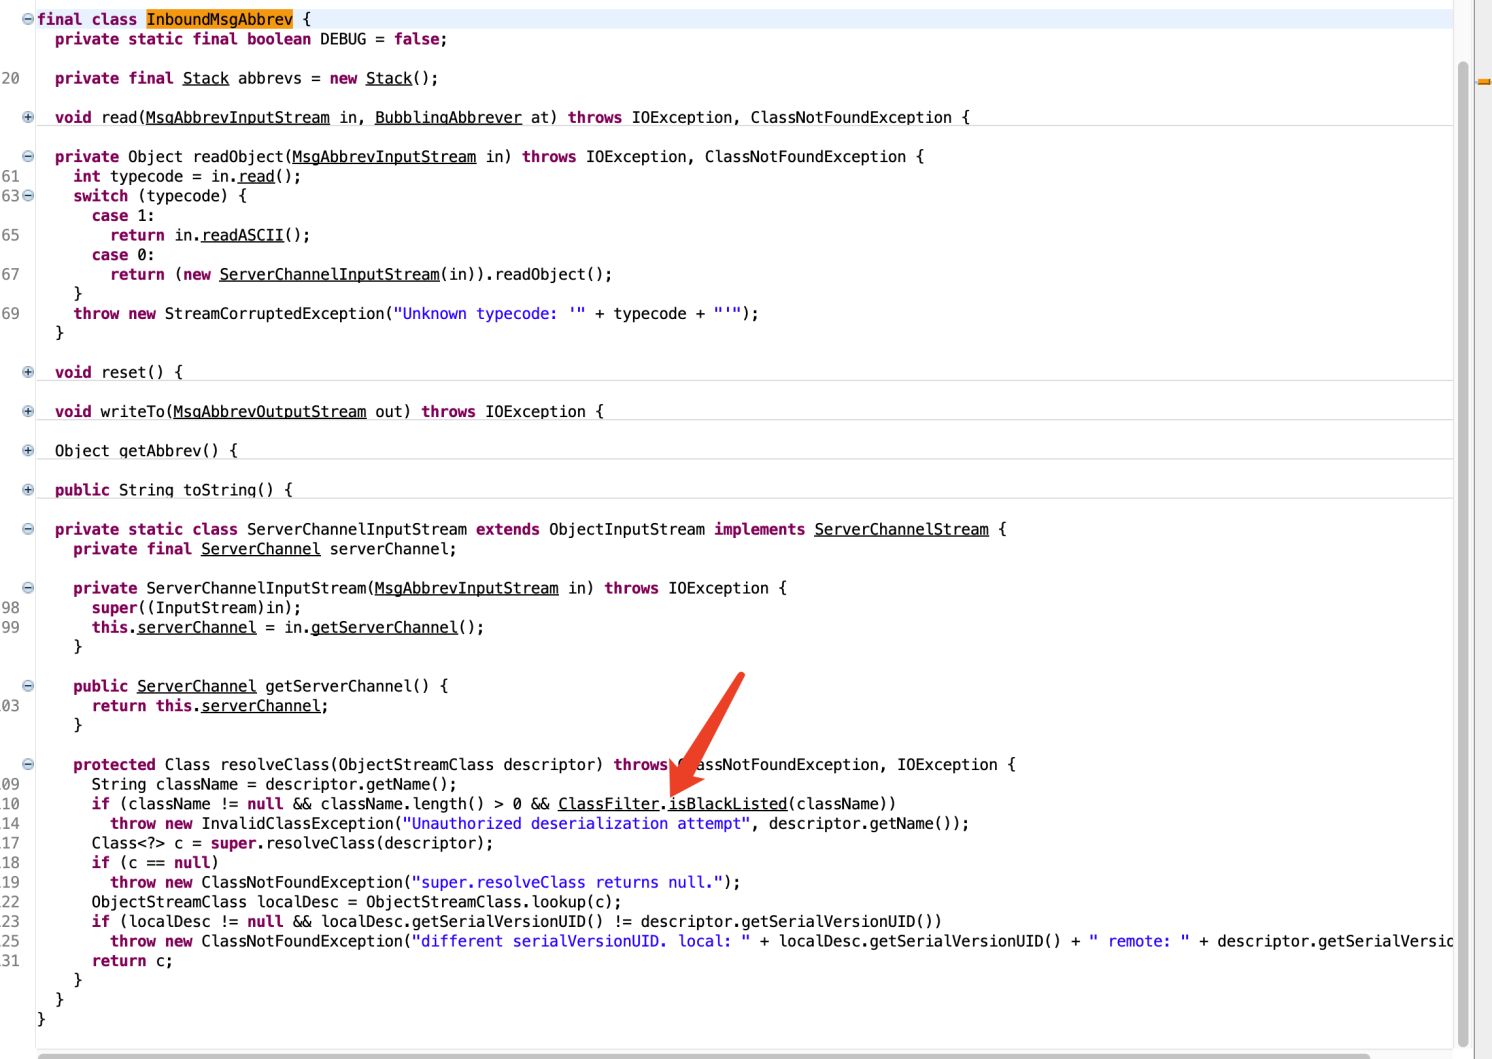This screenshot has width=1492, height=1059.
Task: Open the BubblingAbbrever type link
Action: [x=448, y=118]
